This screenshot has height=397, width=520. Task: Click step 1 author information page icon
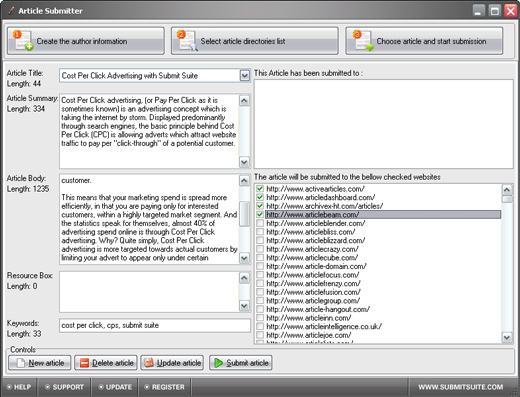click(24, 41)
